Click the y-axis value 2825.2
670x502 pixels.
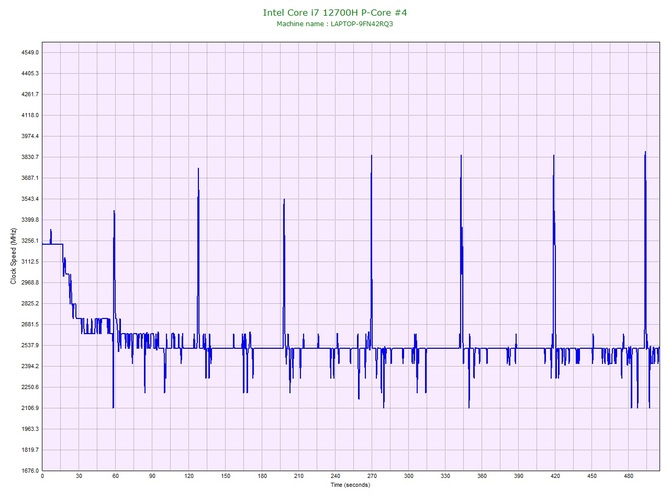pos(30,304)
